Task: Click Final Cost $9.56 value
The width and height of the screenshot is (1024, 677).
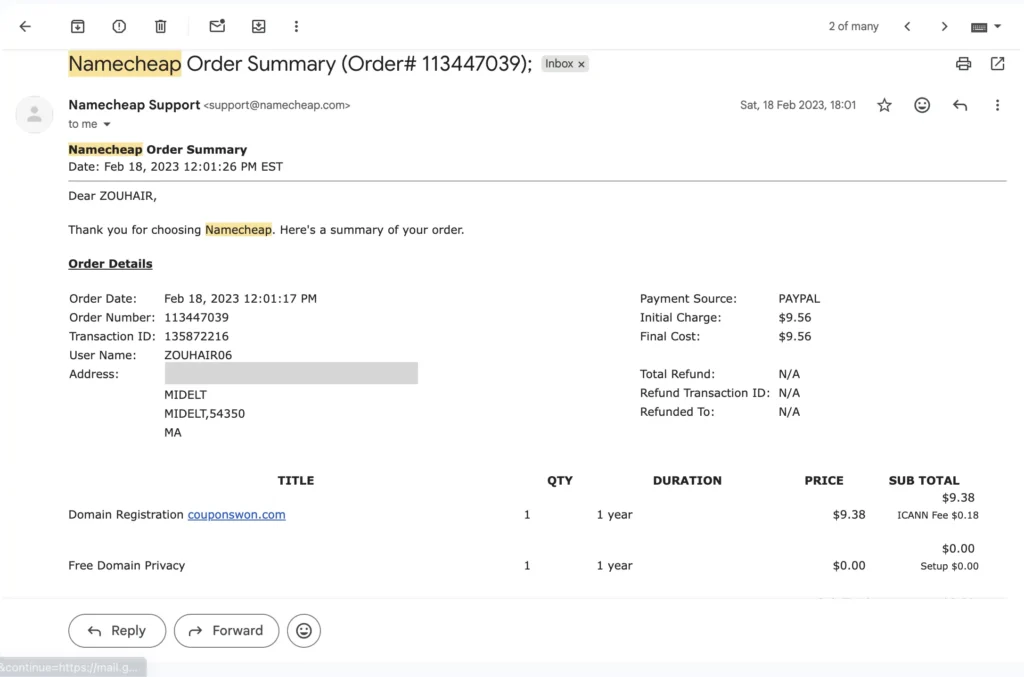Action: pos(795,336)
